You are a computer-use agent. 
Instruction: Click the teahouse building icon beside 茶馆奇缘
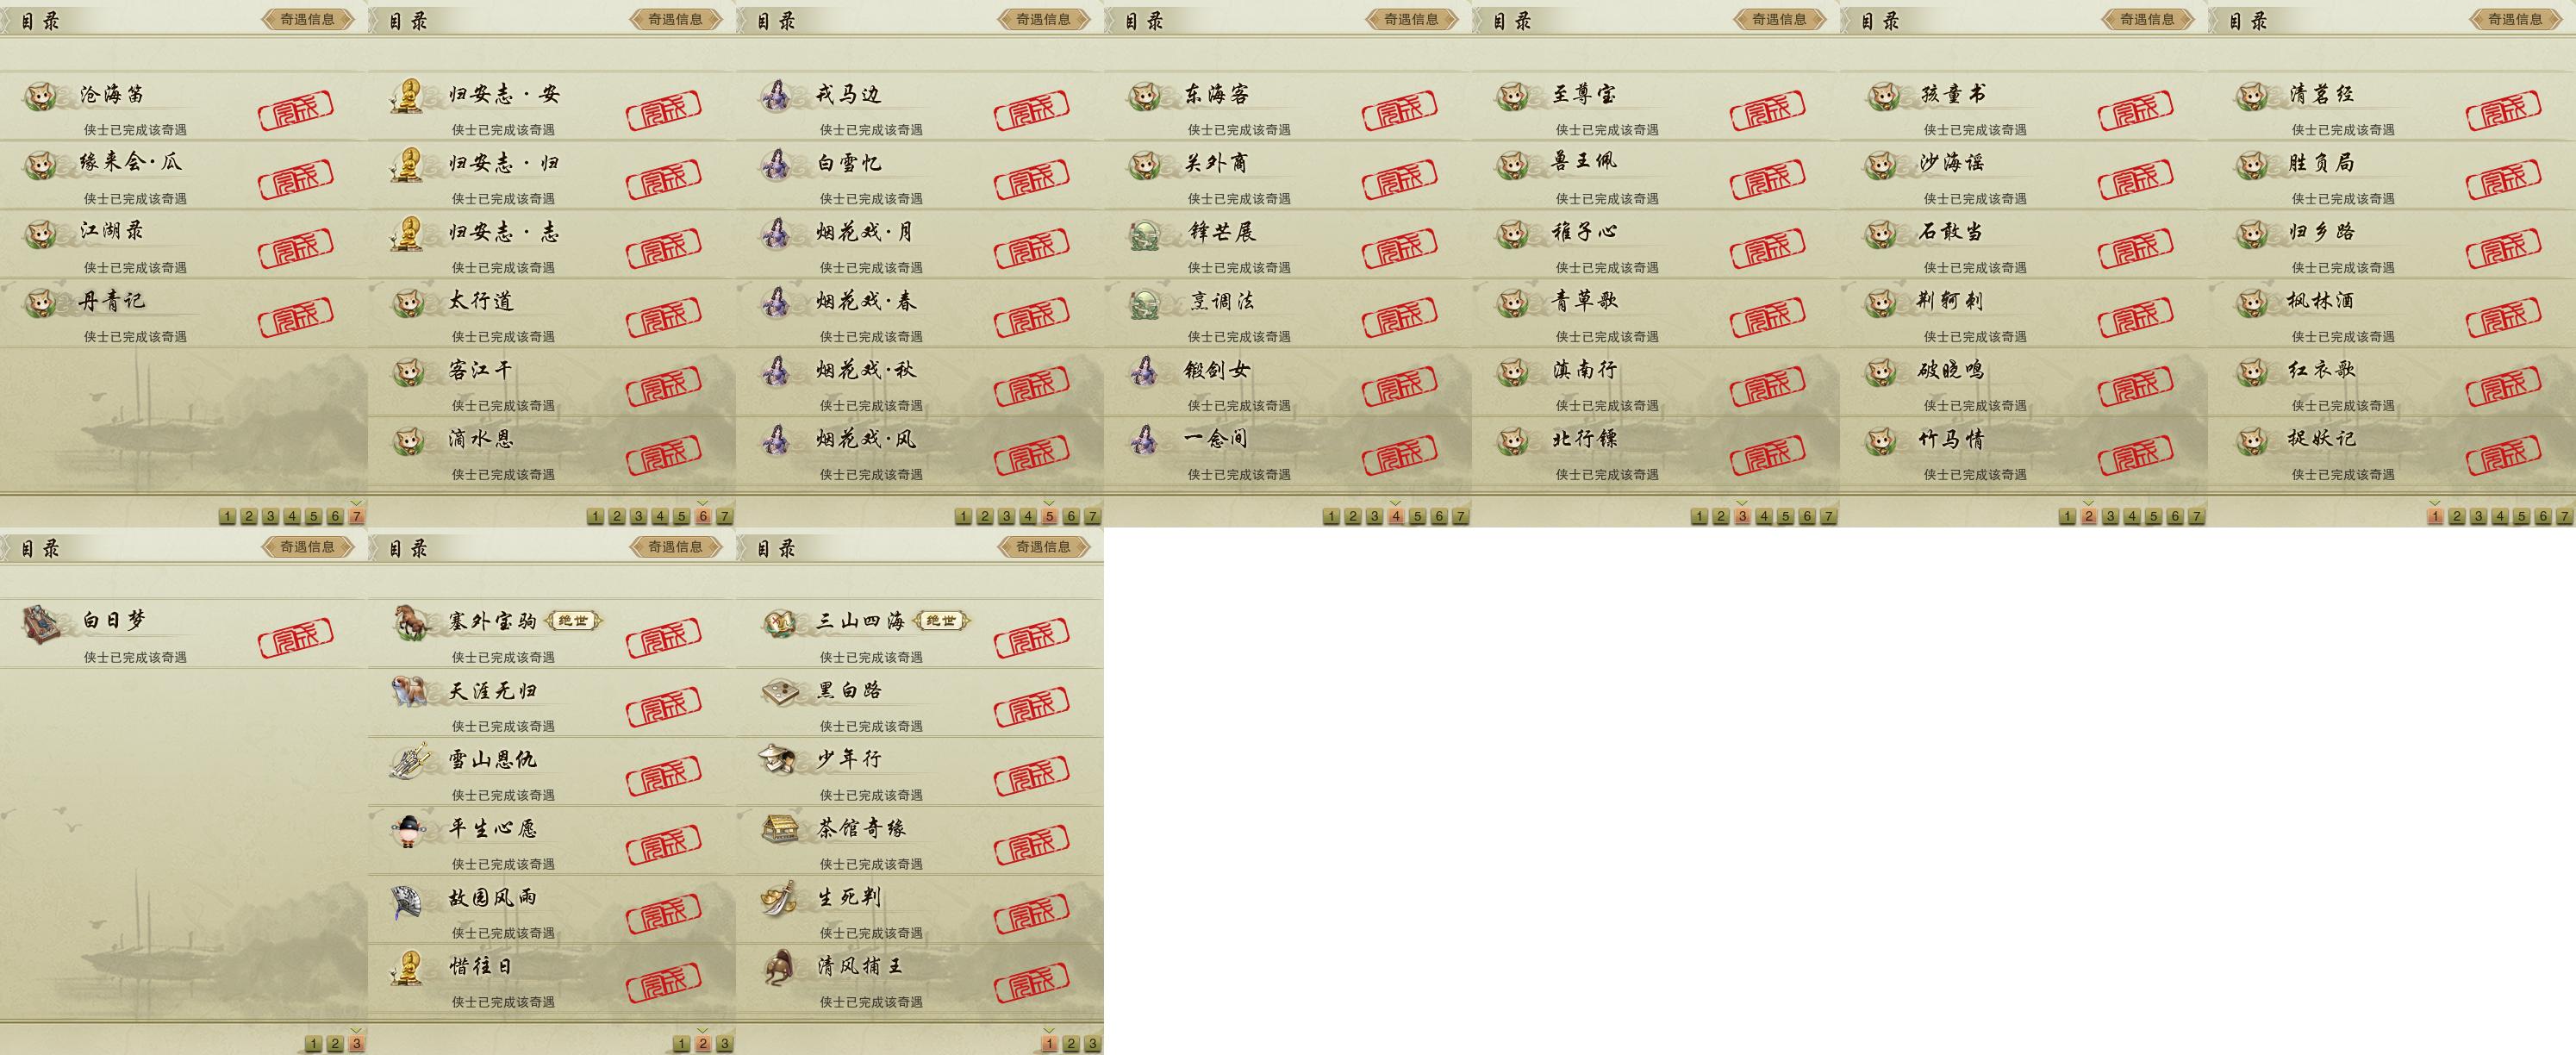pos(779,829)
